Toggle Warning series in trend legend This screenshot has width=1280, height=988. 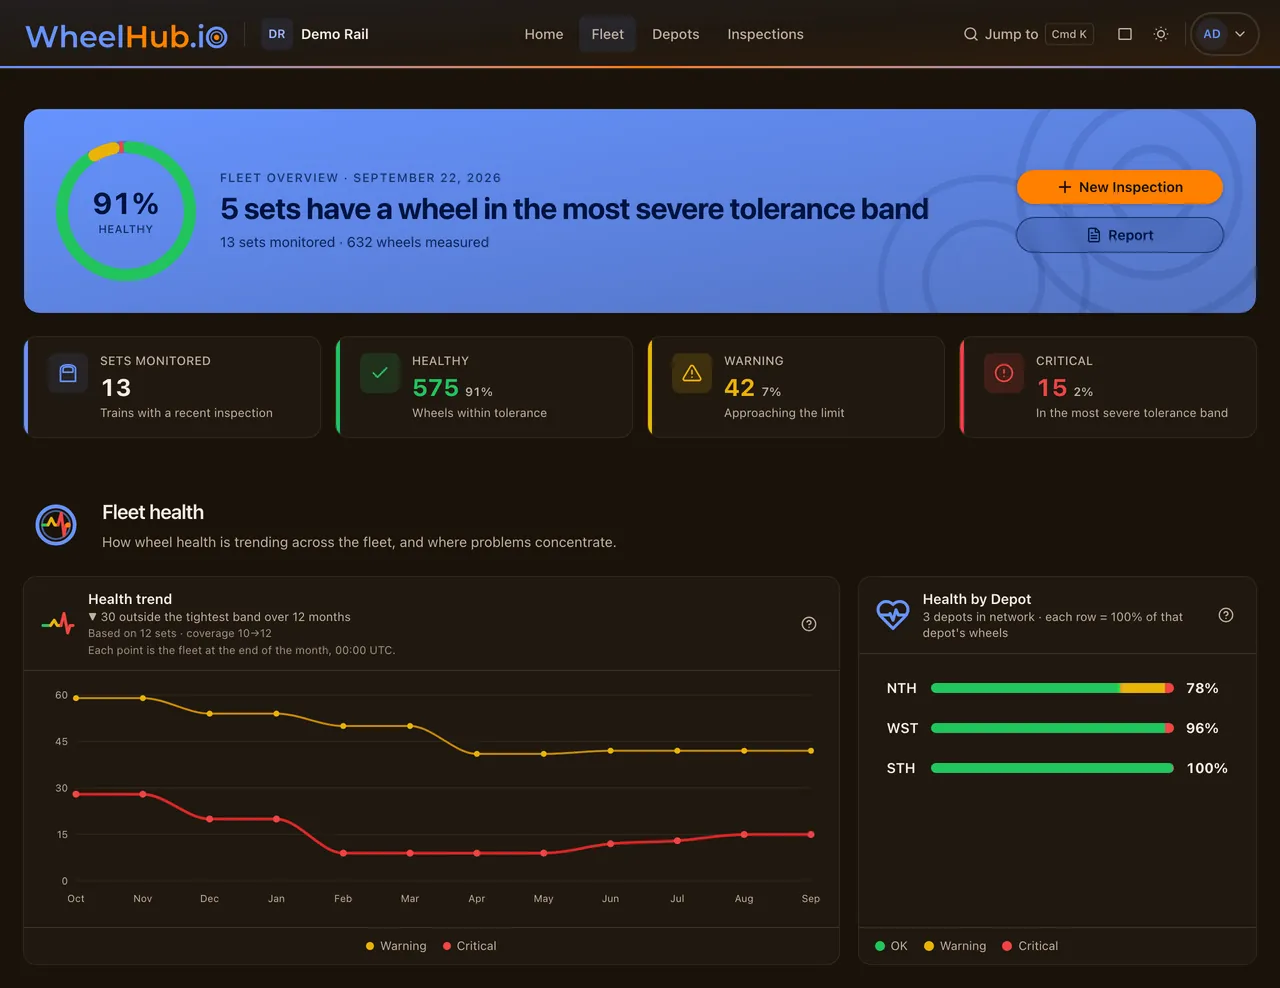point(396,946)
